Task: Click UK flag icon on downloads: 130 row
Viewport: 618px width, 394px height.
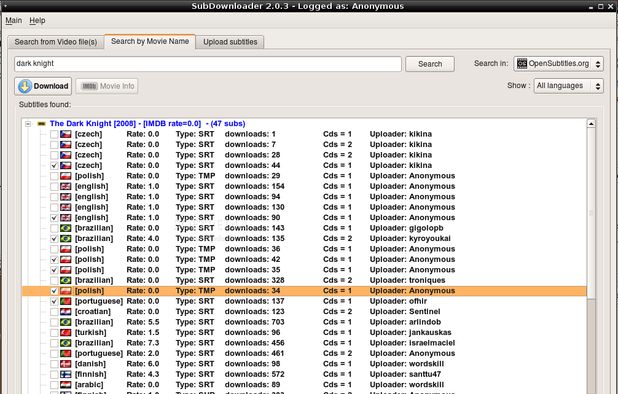Action: click(66, 207)
